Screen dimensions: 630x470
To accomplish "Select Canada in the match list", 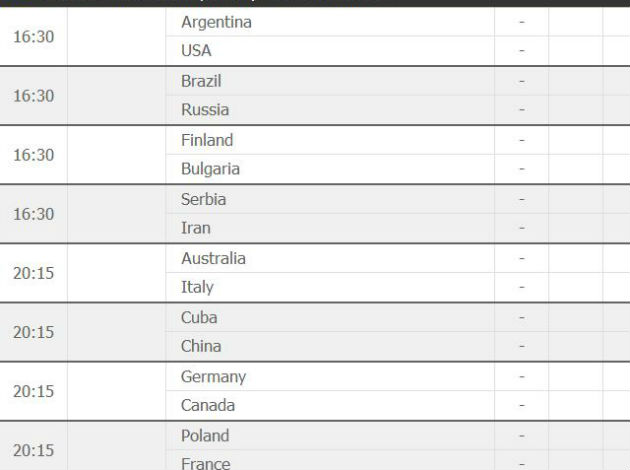I will coord(208,405).
